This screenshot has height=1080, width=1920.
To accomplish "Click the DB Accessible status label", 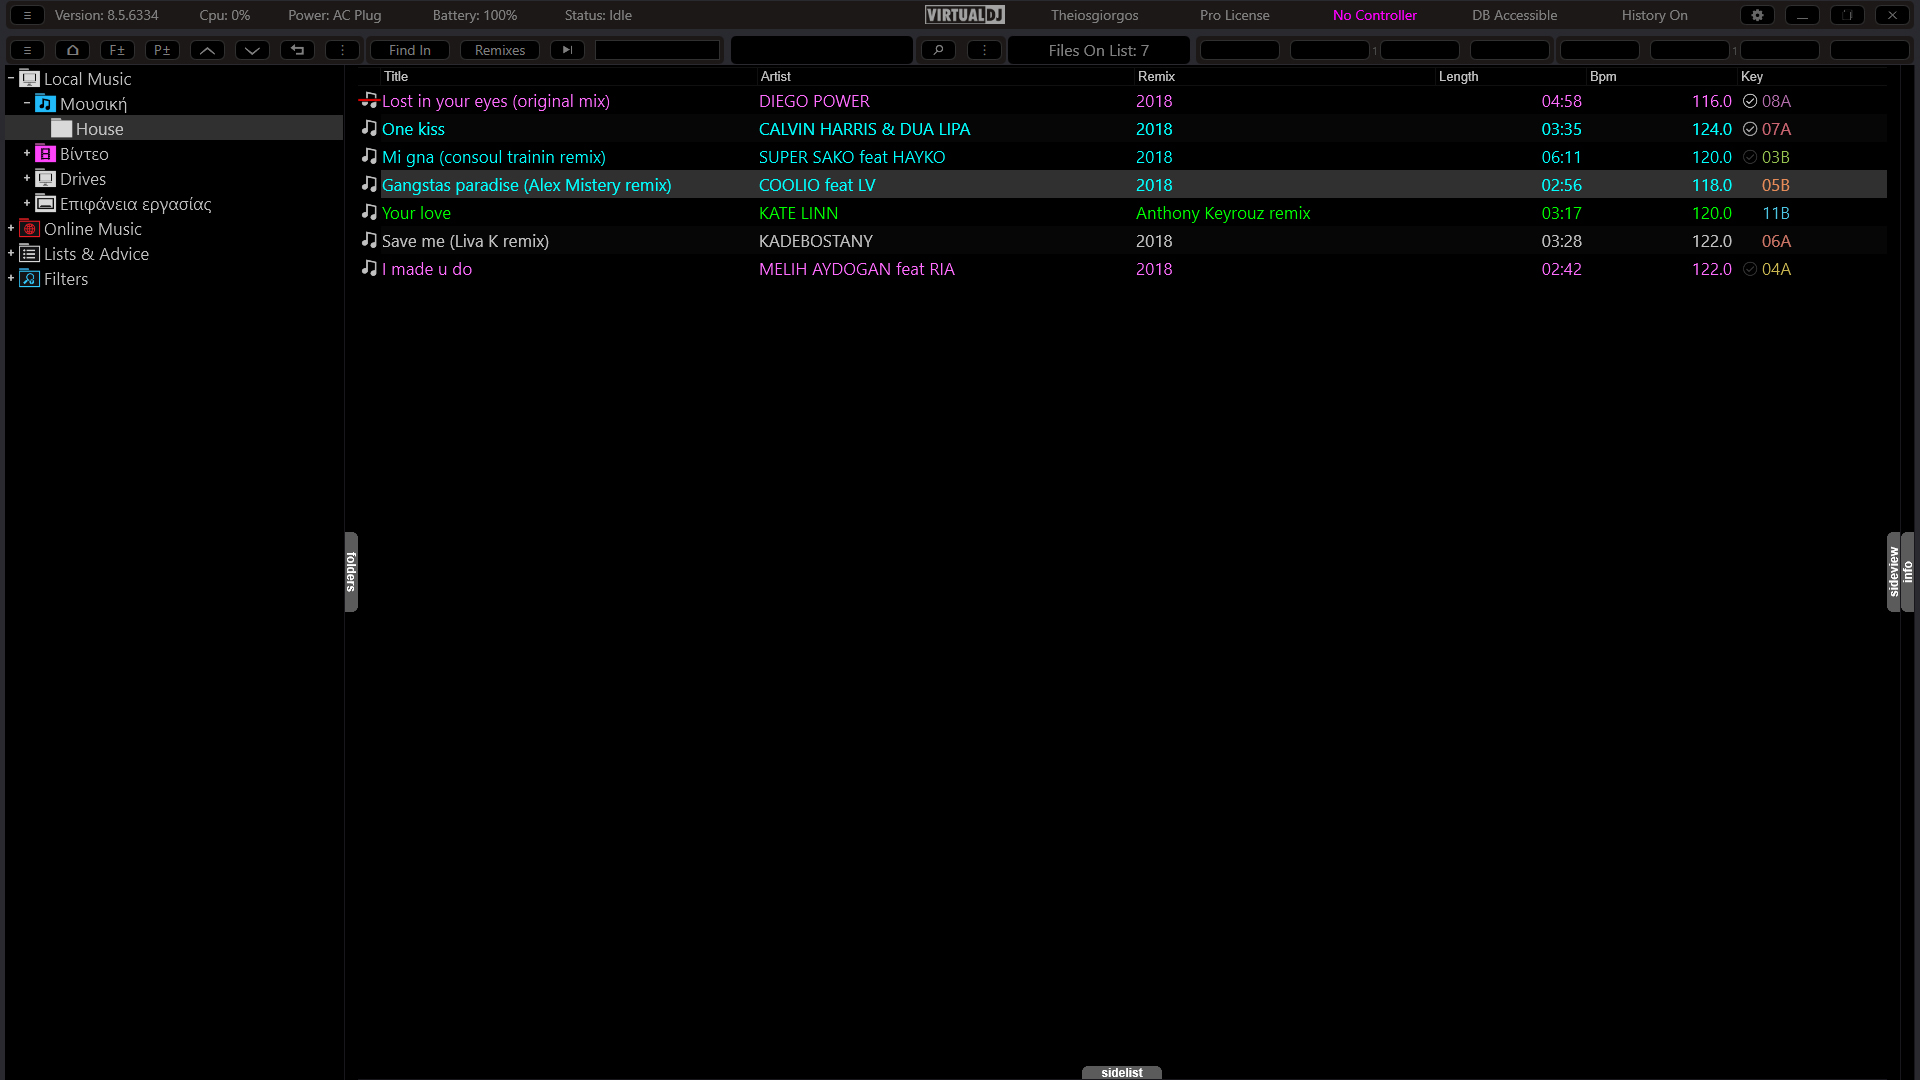I will 1514,15.
